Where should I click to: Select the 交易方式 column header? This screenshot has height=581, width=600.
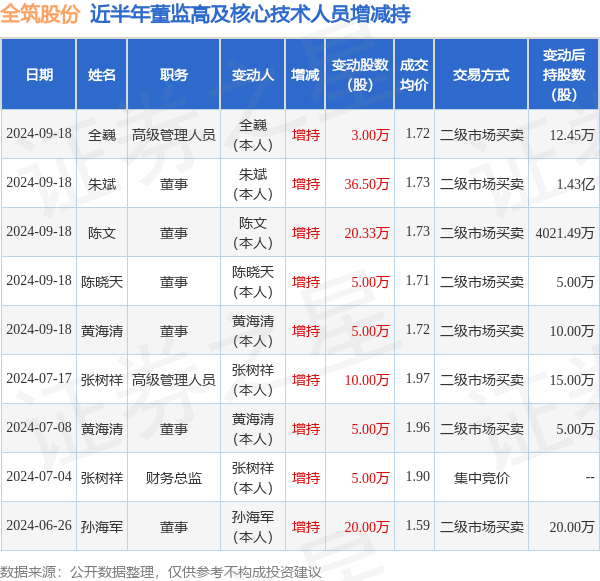481,75
